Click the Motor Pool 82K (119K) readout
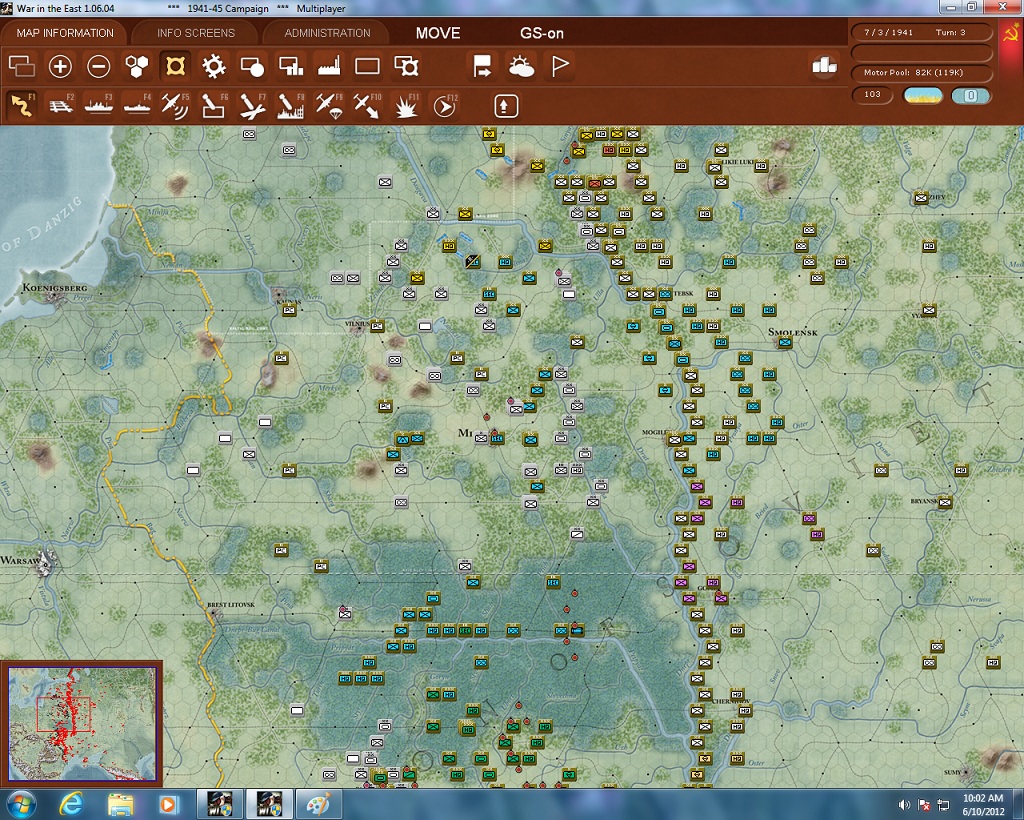 pyautogui.click(x=920, y=72)
